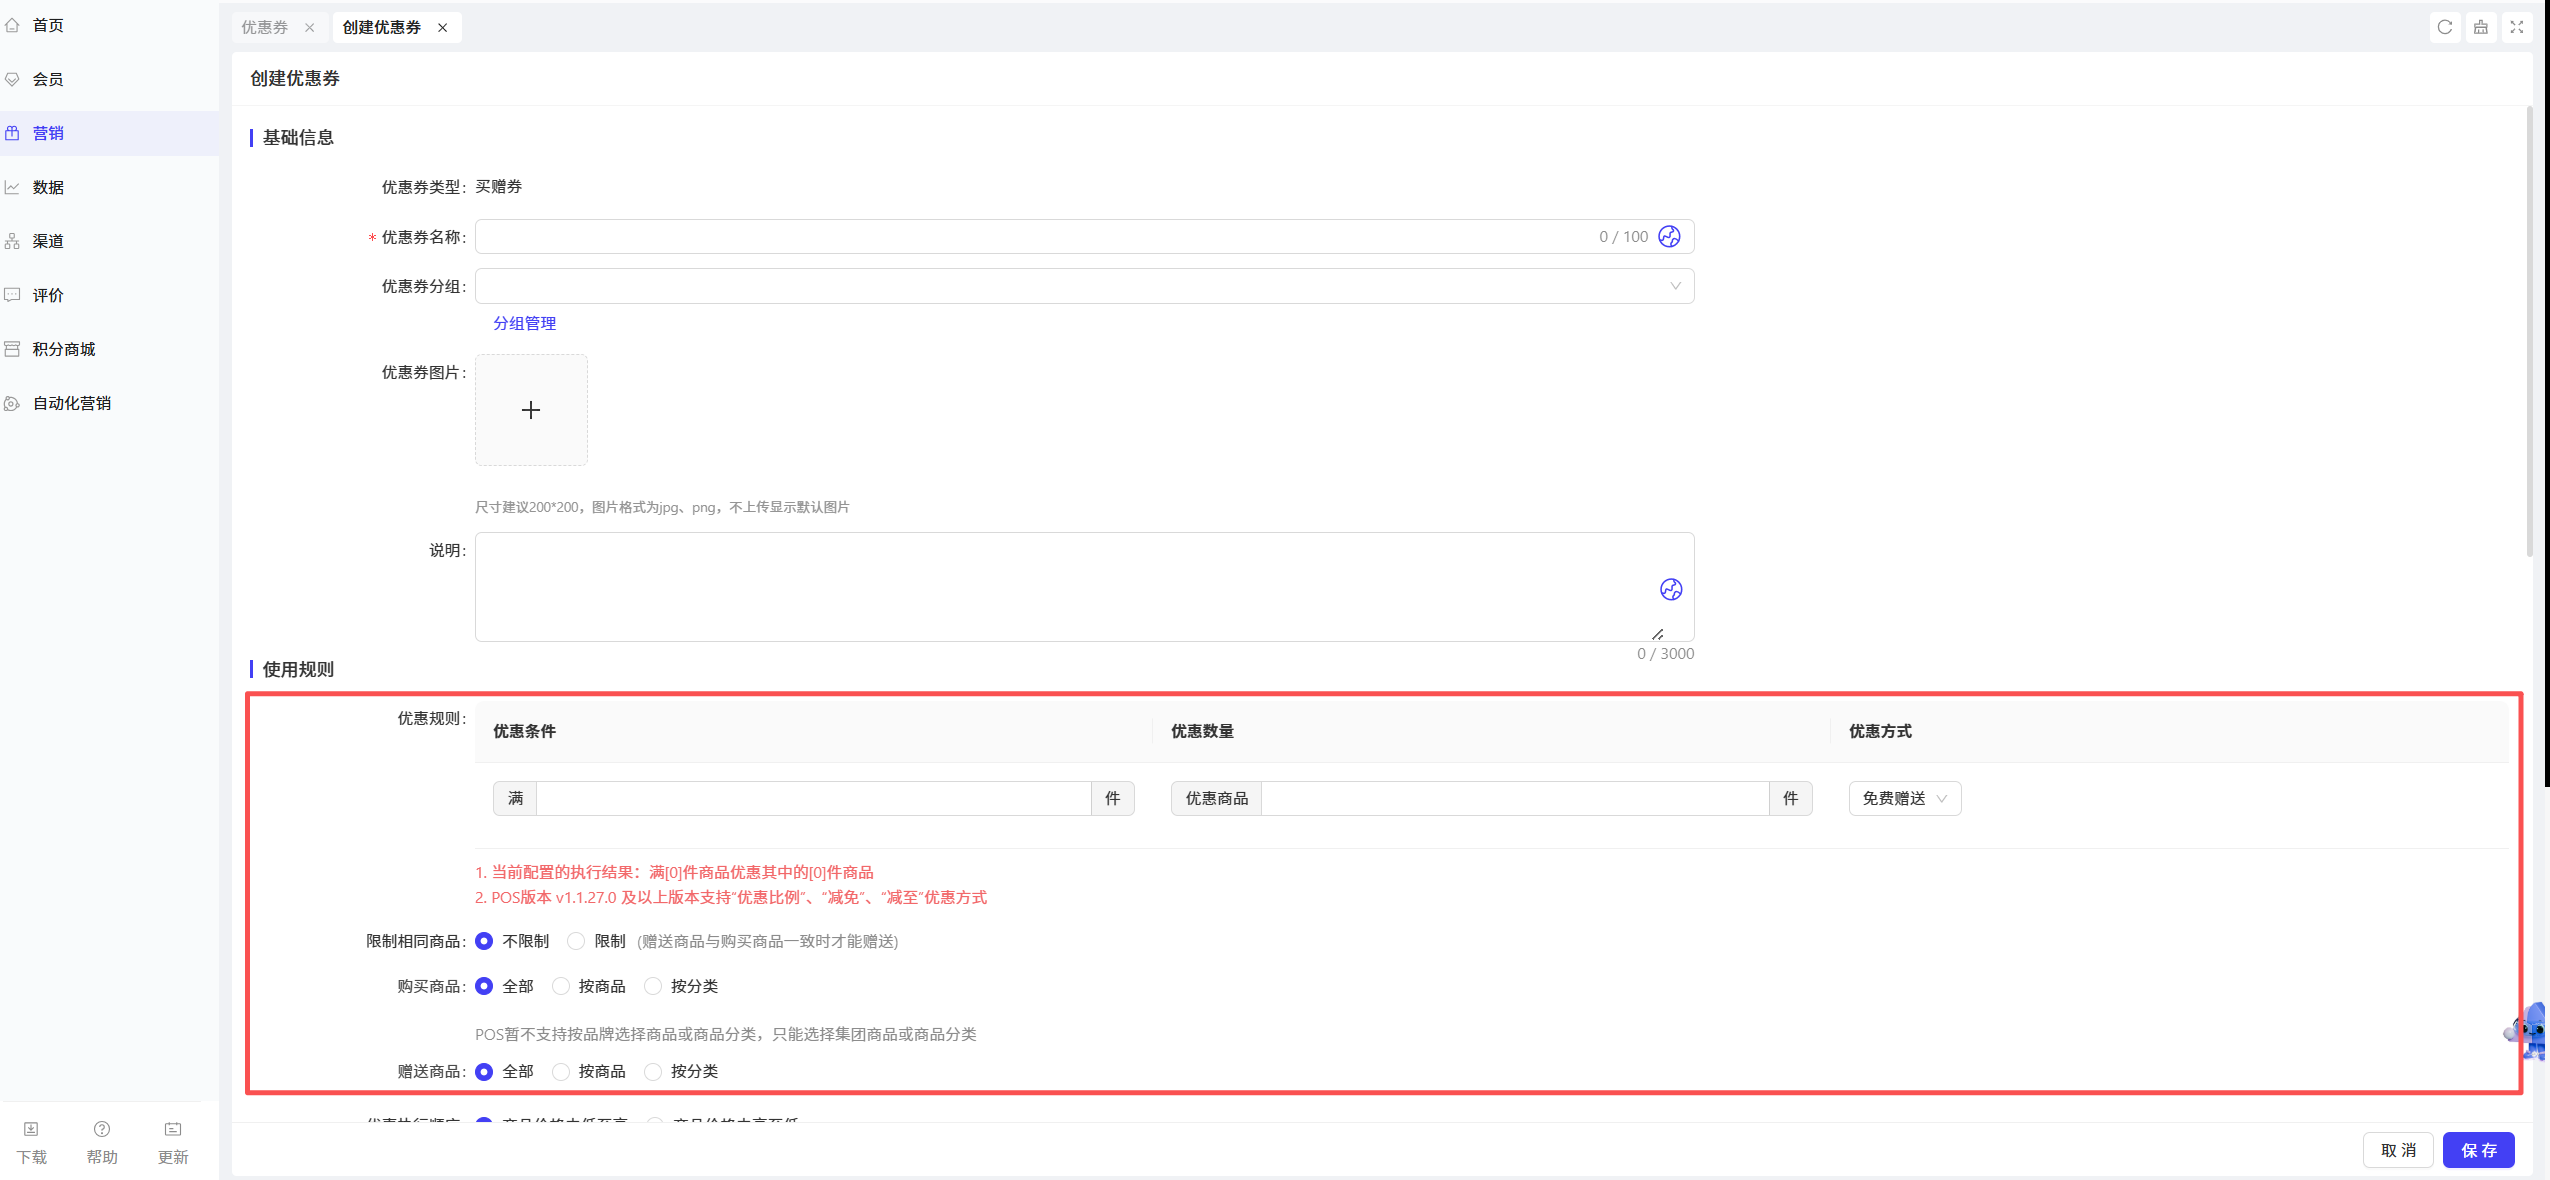Select 按商品 for 购买商品
The width and height of the screenshot is (2550, 1180).
click(x=561, y=986)
